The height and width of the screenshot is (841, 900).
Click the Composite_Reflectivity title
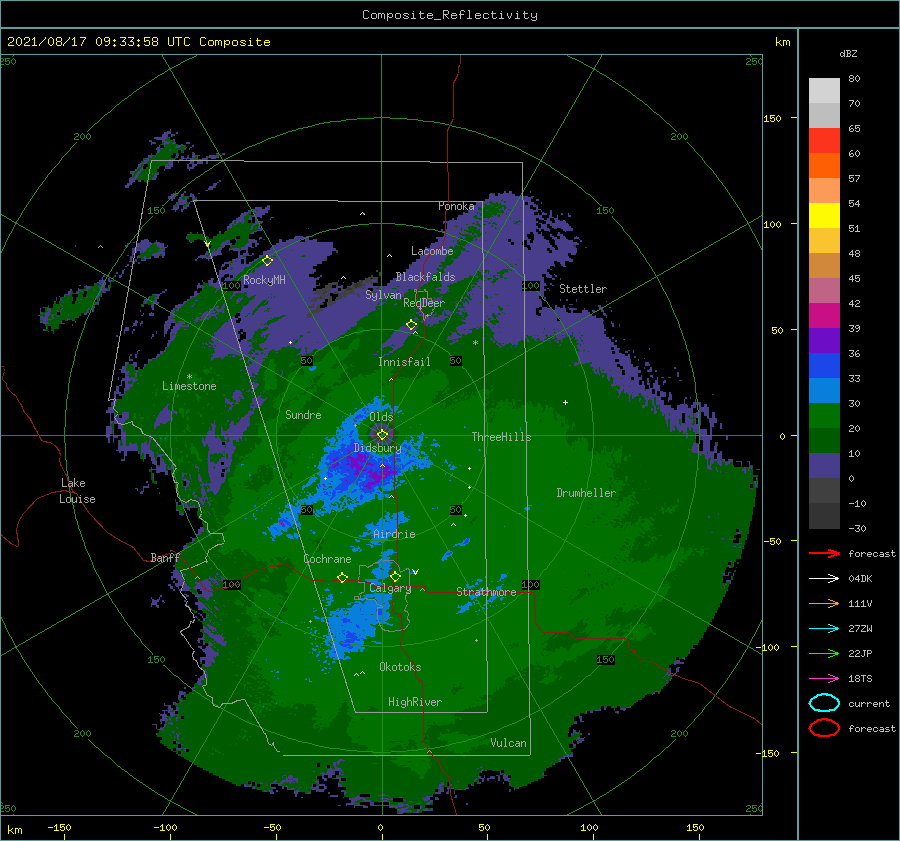pos(449,15)
